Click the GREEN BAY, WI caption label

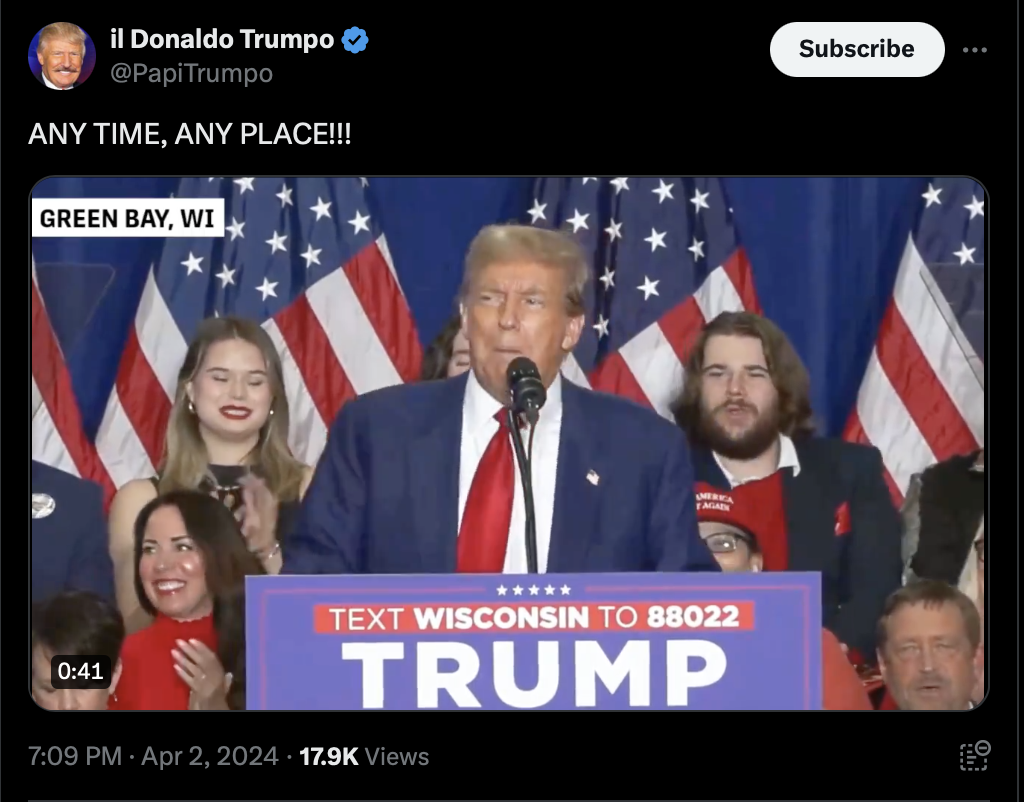point(127,217)
